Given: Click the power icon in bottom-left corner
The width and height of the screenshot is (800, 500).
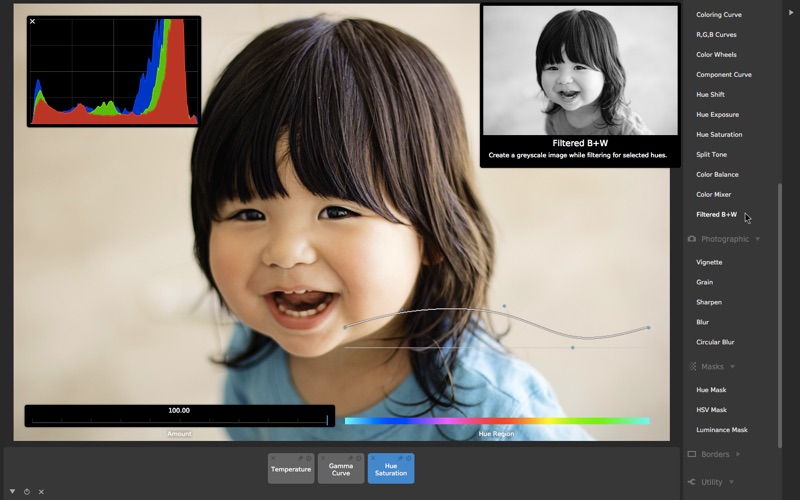Looking at the screenshot, I should click(x=26, y=491).
